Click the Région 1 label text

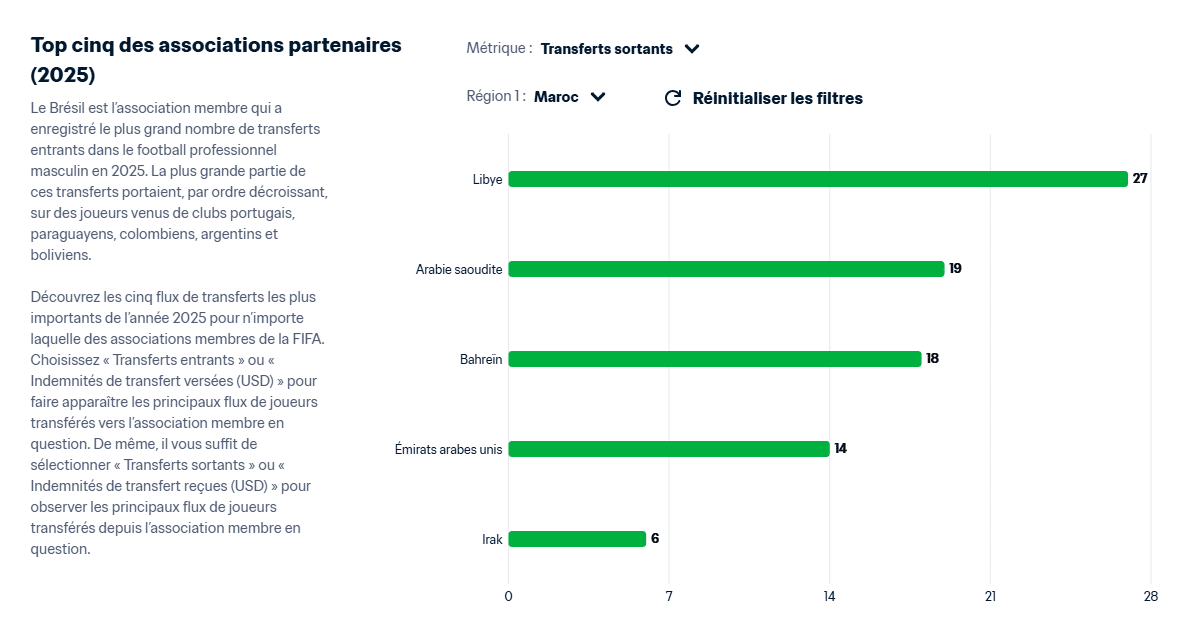pyautogui.click(x=495, y=97)
